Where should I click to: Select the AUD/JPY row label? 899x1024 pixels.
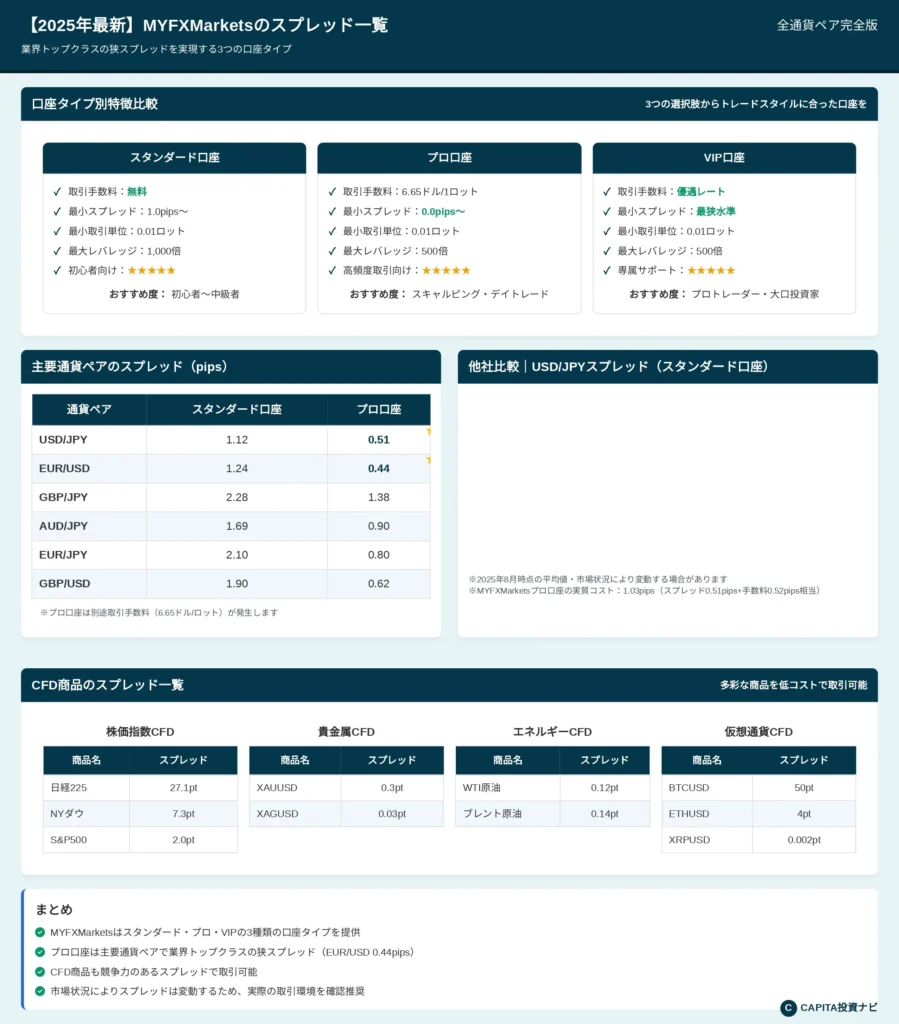point(63,526)
